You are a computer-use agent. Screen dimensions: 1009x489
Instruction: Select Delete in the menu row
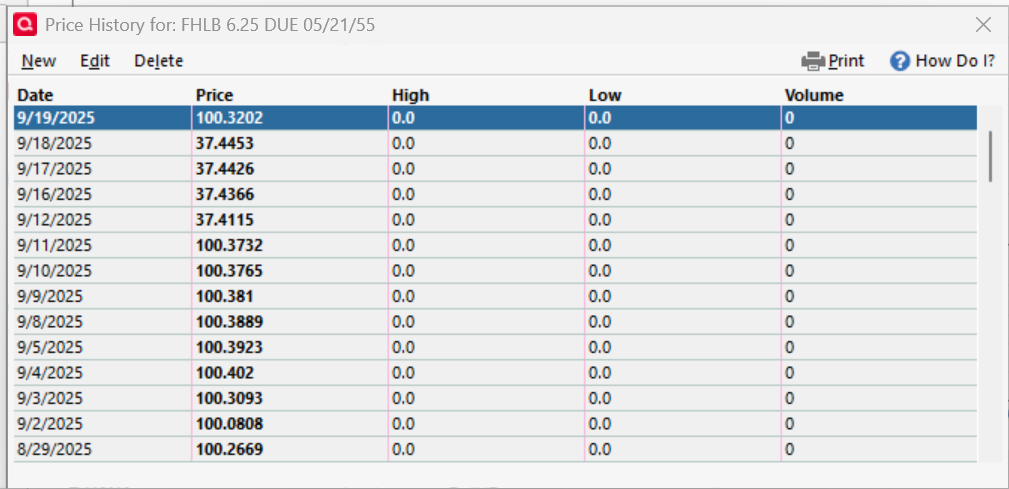click(159, 61)
